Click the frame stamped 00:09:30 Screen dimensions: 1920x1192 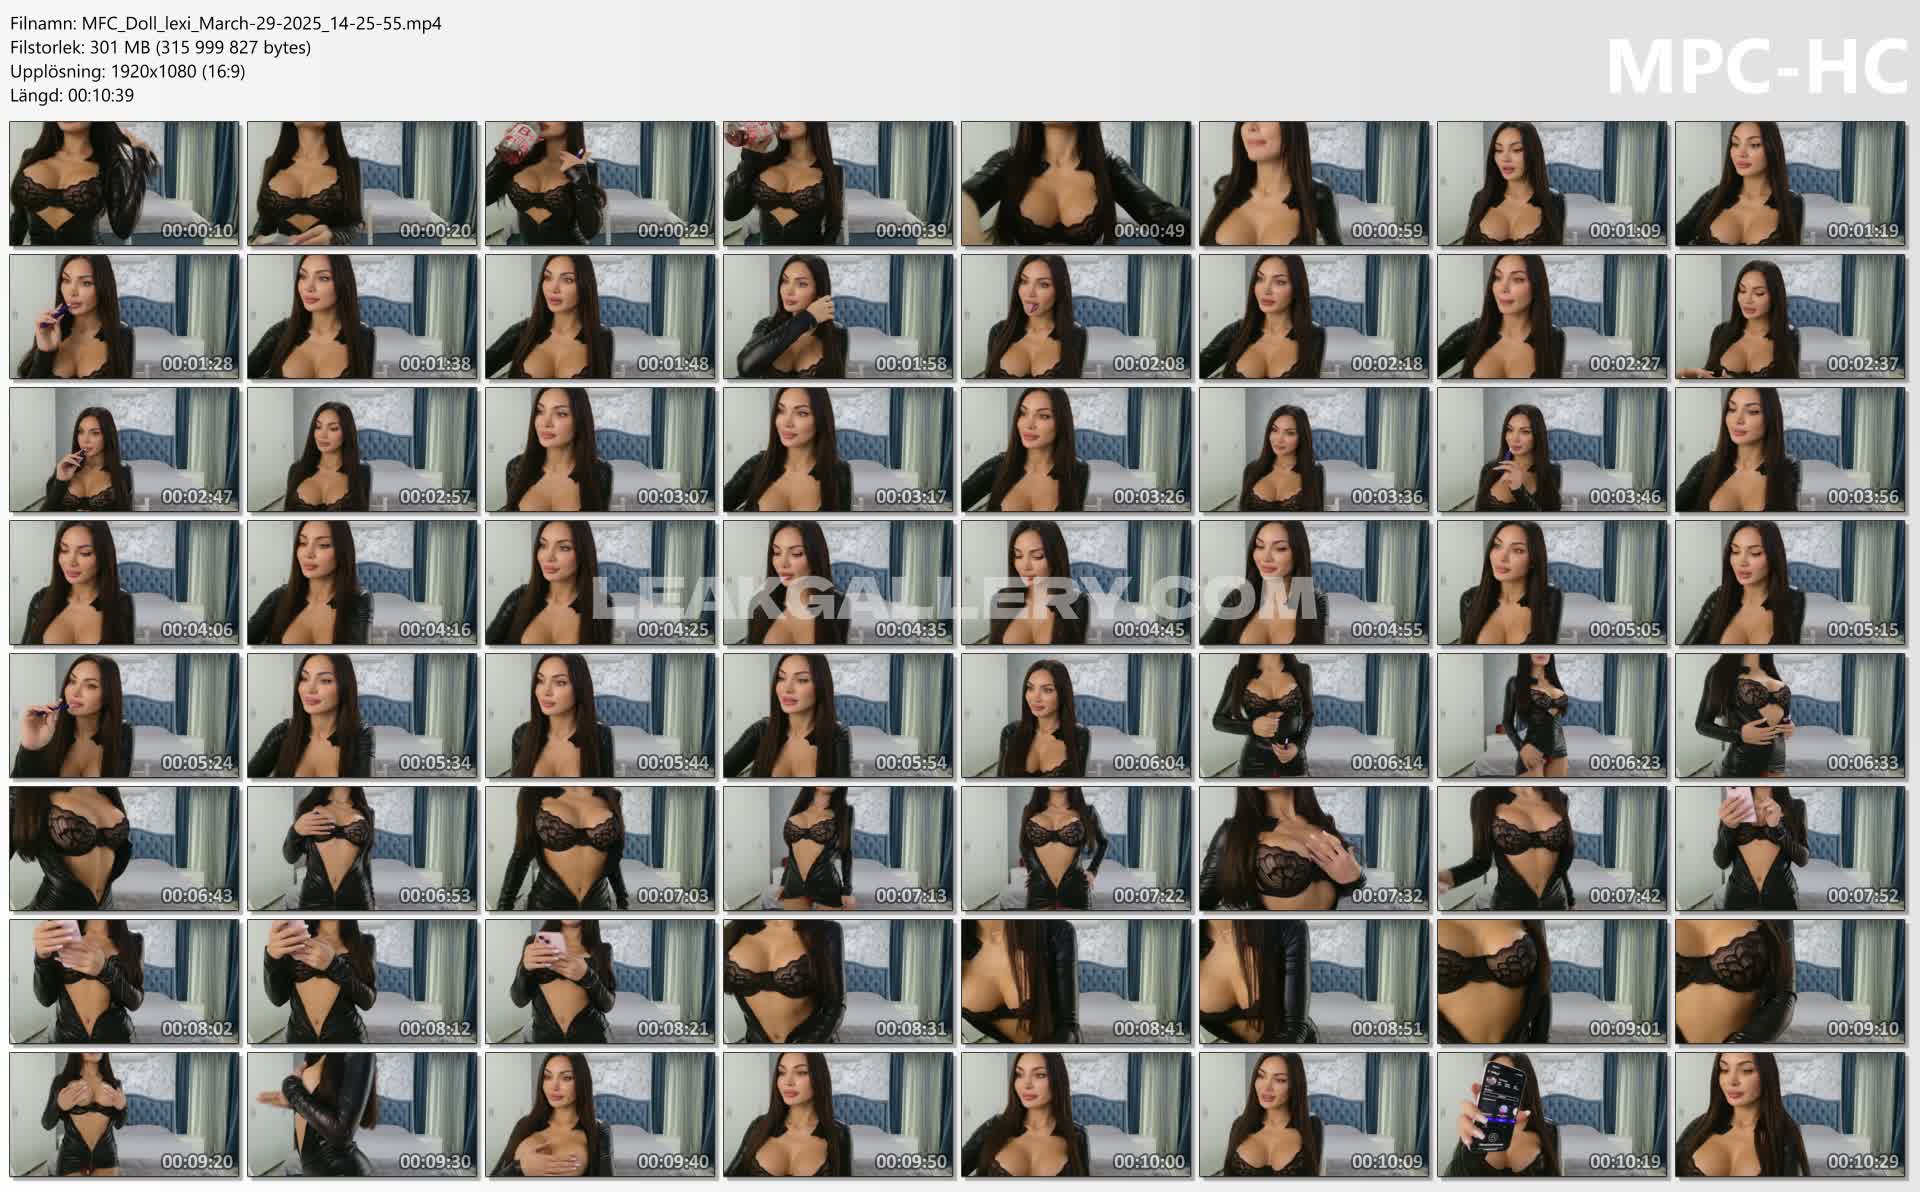(363, 1114)
